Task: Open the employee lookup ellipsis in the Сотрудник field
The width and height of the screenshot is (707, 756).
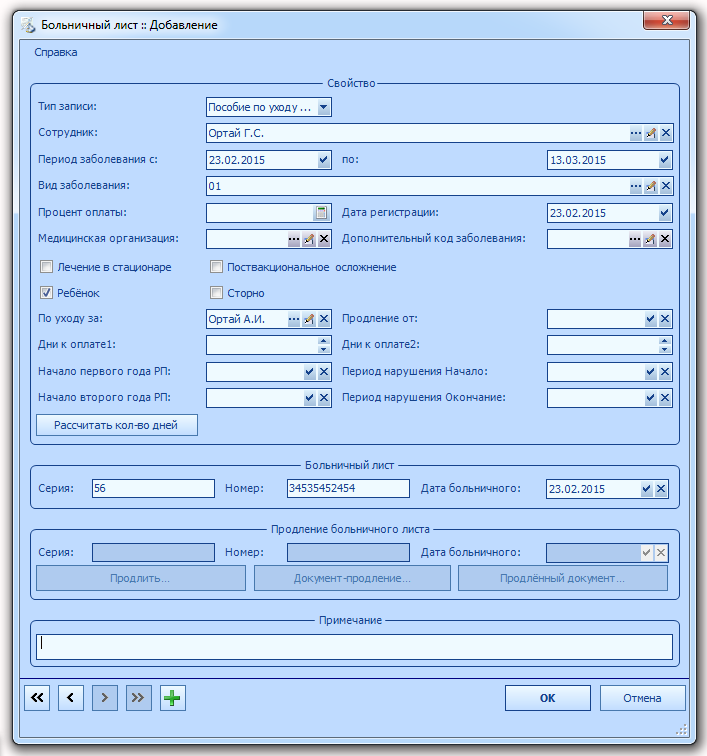Action: click(636, 133)
